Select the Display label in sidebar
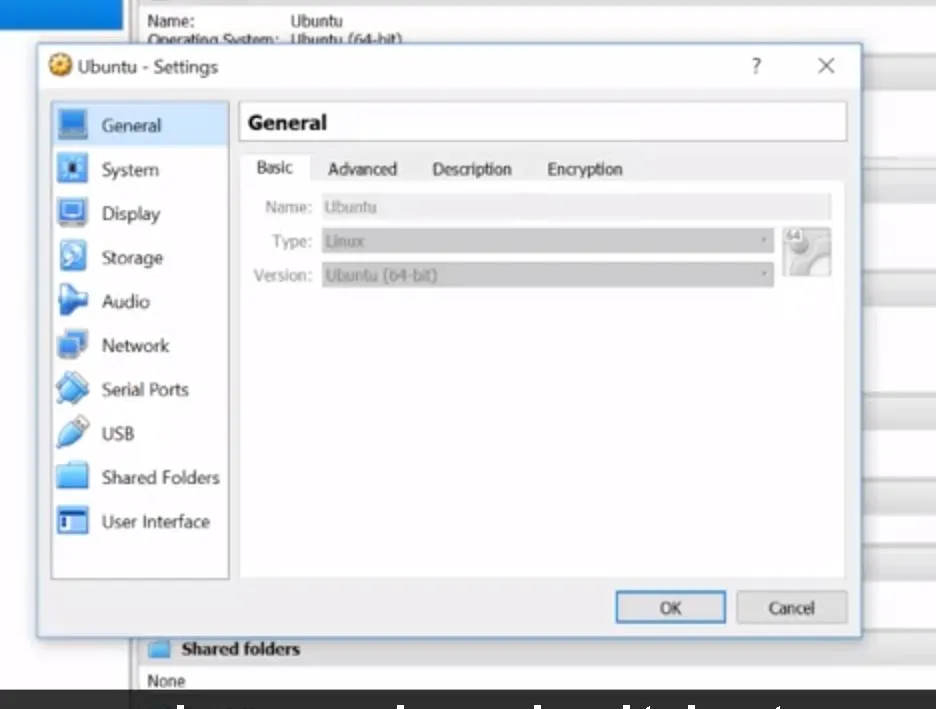This screenshot has width=936, height=709. 131,214
